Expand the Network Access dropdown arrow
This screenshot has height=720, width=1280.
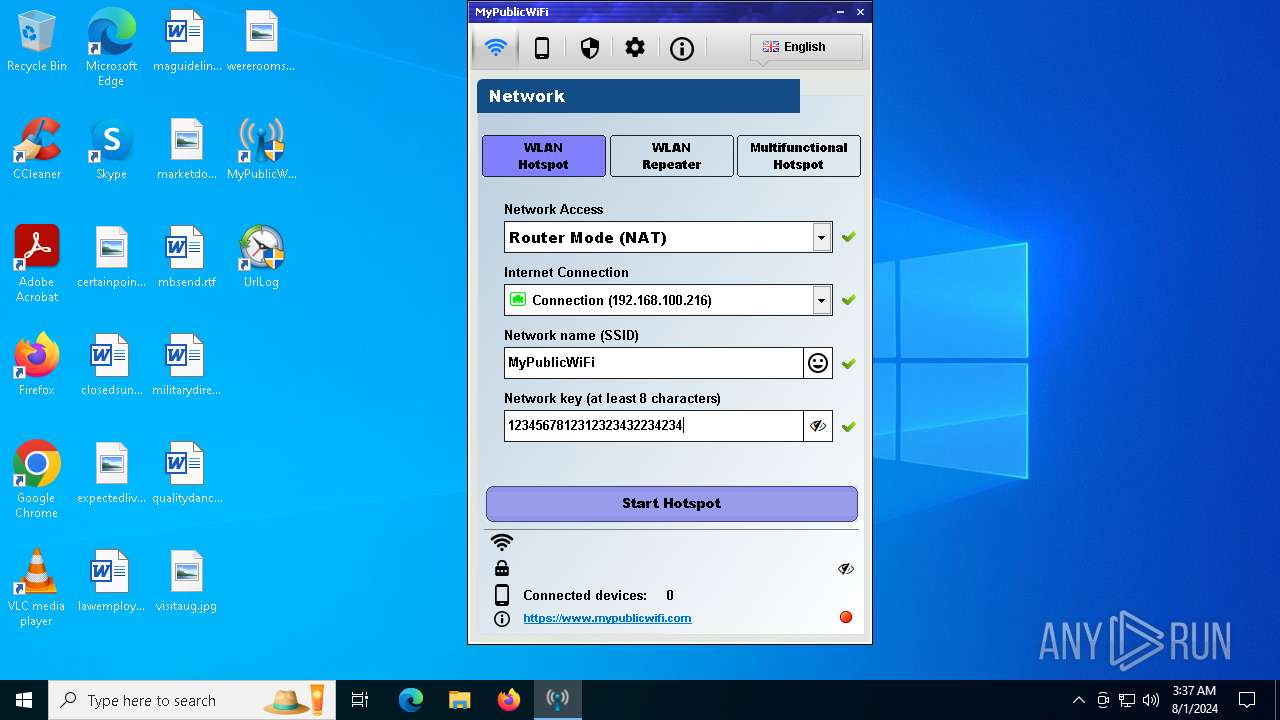click(821, 238)
